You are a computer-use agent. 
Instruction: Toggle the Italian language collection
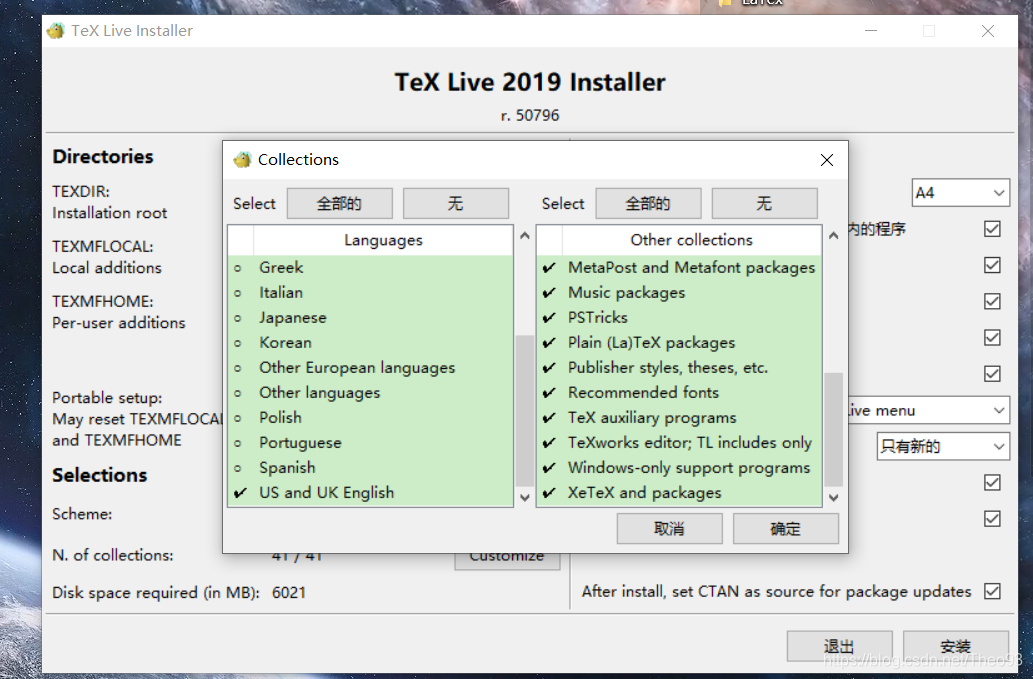tap(370, 292)
